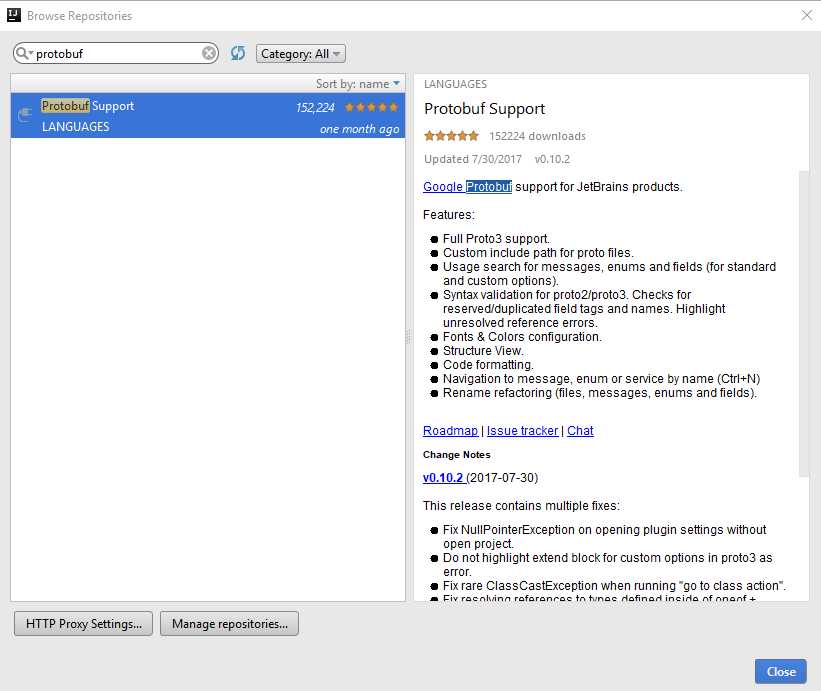821x691 pixels.
Task: Click the star rating in the details pane
Action: tap(451, 136)
